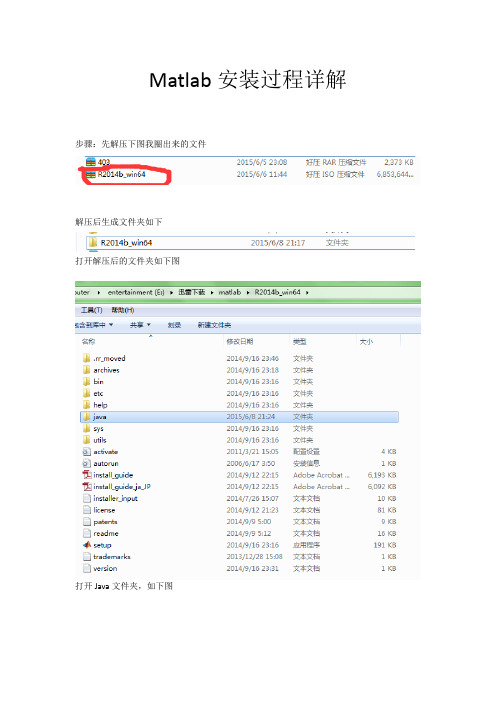Screen dimensions: 496x702
Task: Select the readme file name
Action: click(x=106, y=534)
